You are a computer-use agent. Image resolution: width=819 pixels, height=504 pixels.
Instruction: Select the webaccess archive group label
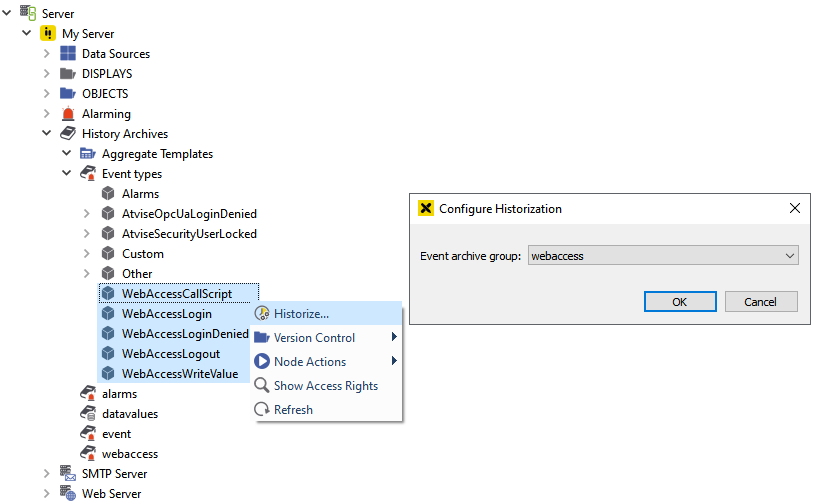130,454
